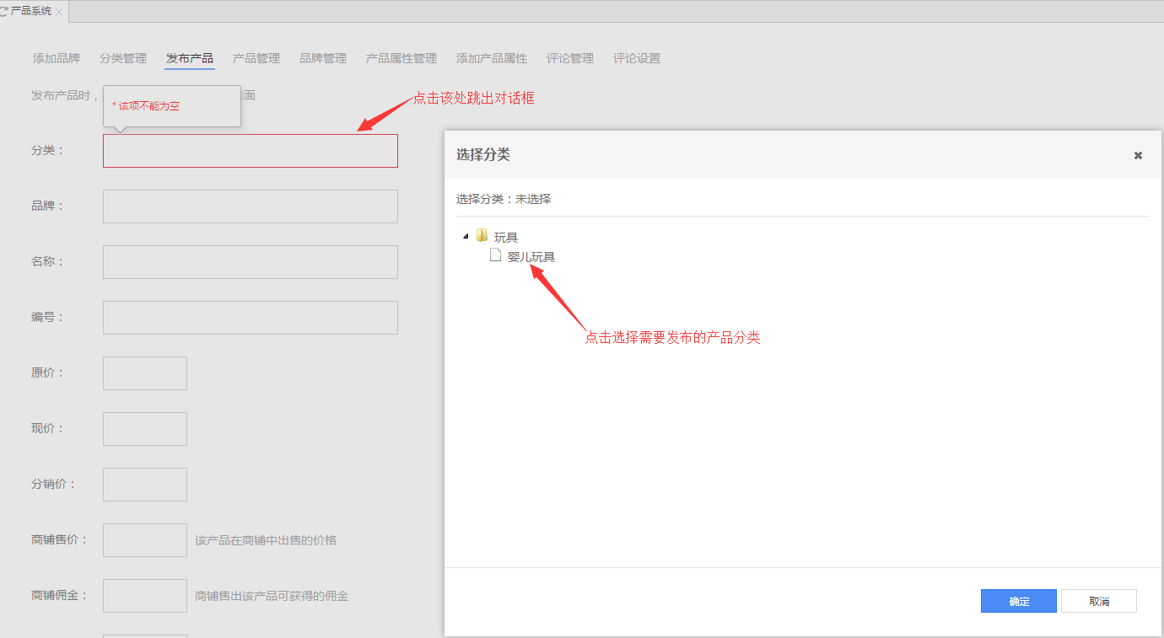1164x638 pixels.
Task: Click the 商铺售价 input box
Action: click(145, 540)
